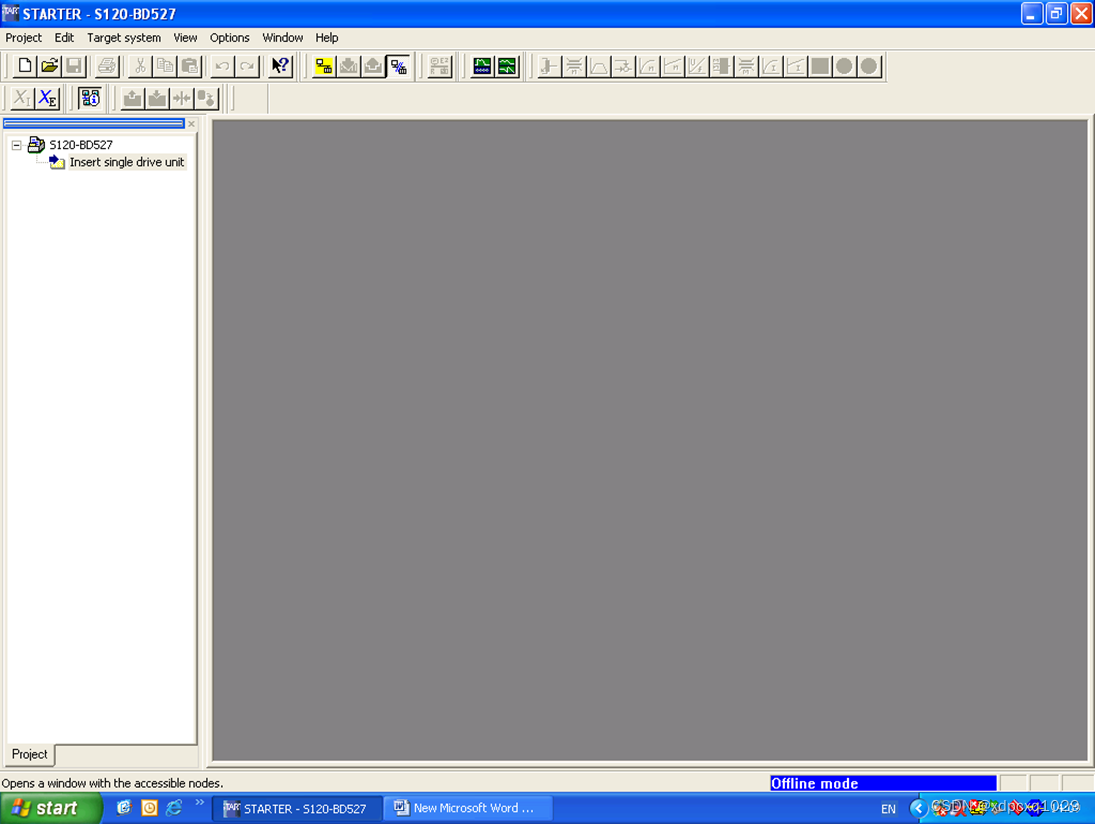The width and height of the screenshot is (1095, 824).
Task: Click the Save floppy disk icon
Action: click(74, 66)
